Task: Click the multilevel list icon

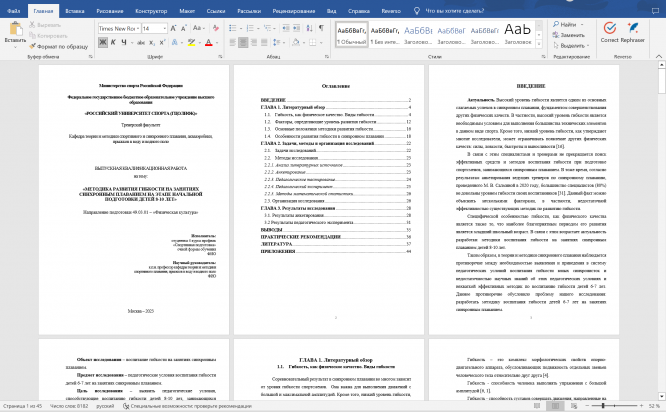Action: point(267,28)
